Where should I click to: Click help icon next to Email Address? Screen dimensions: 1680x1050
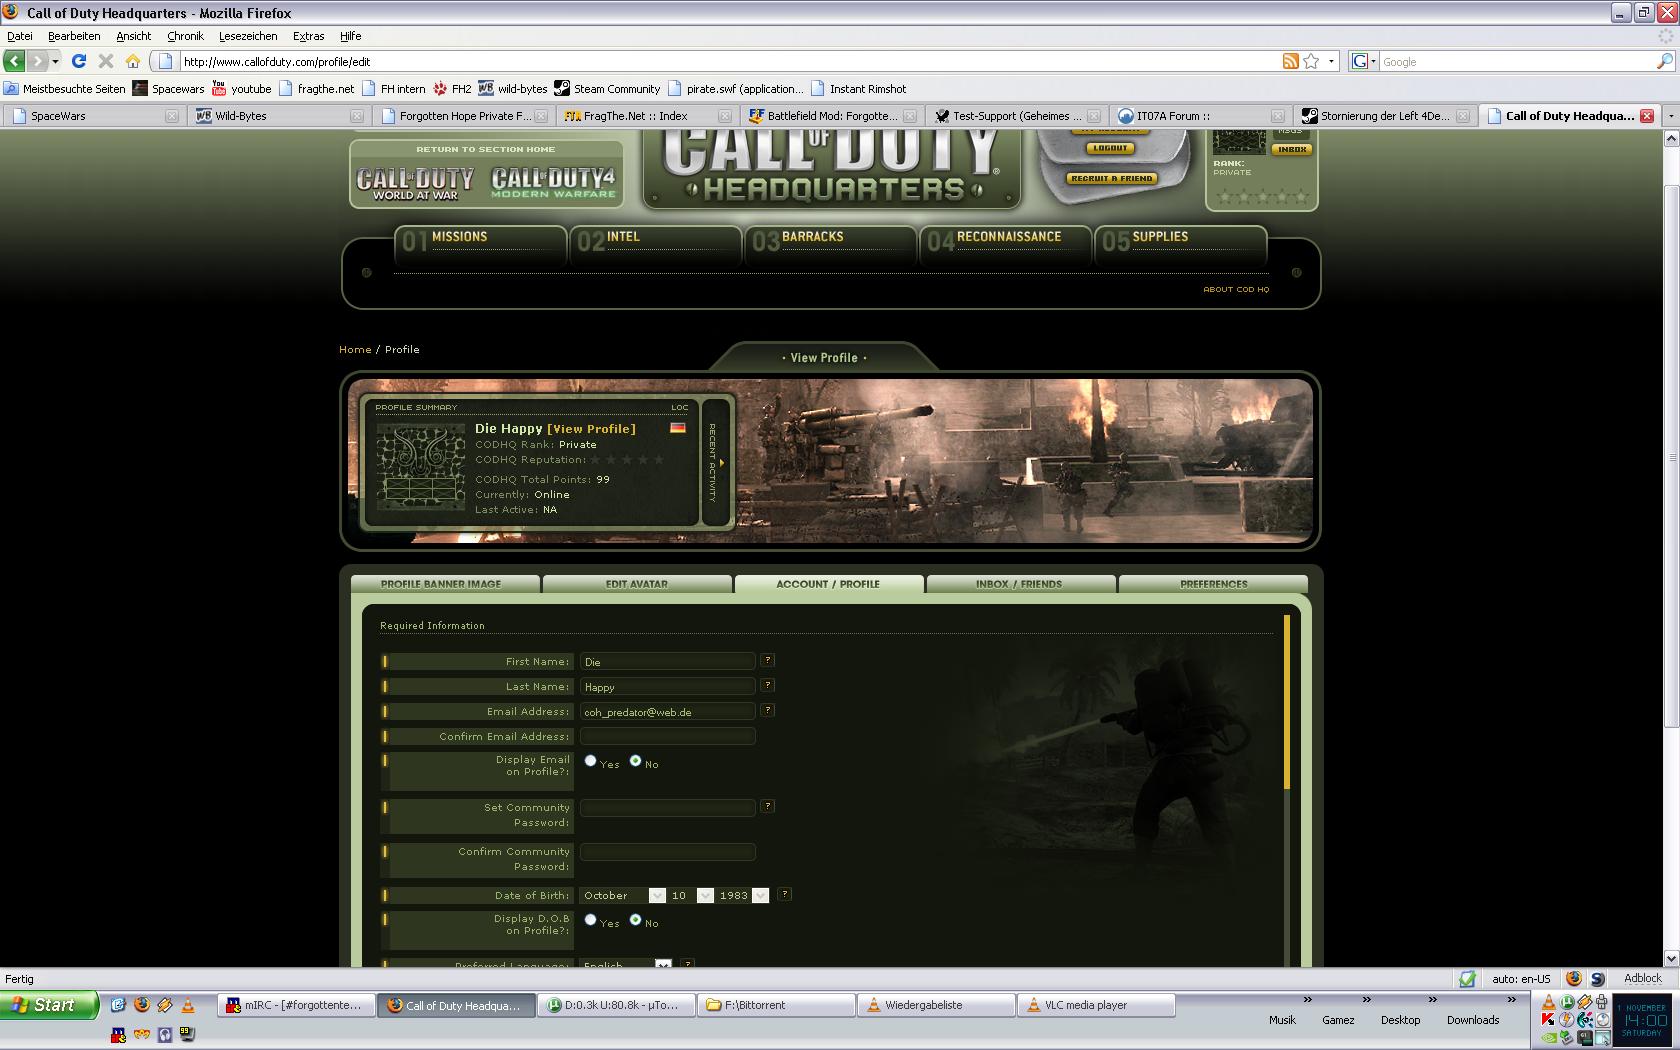click(x=767, y=710)
